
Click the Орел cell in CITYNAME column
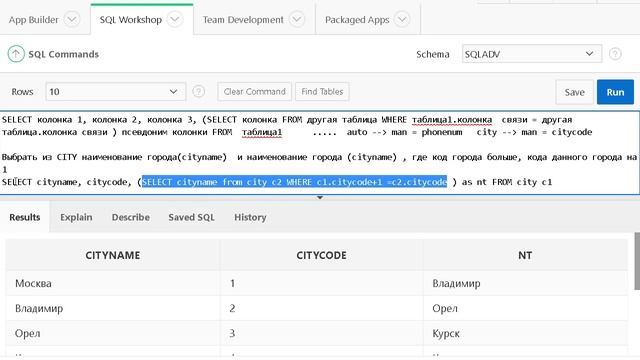[x=113, y=333]
